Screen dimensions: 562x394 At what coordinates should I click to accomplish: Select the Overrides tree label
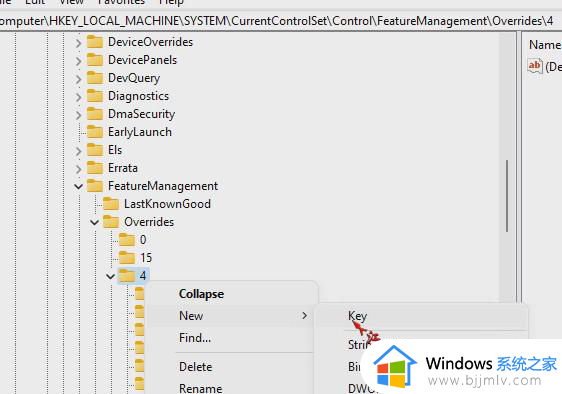click(x=149, y=222)
